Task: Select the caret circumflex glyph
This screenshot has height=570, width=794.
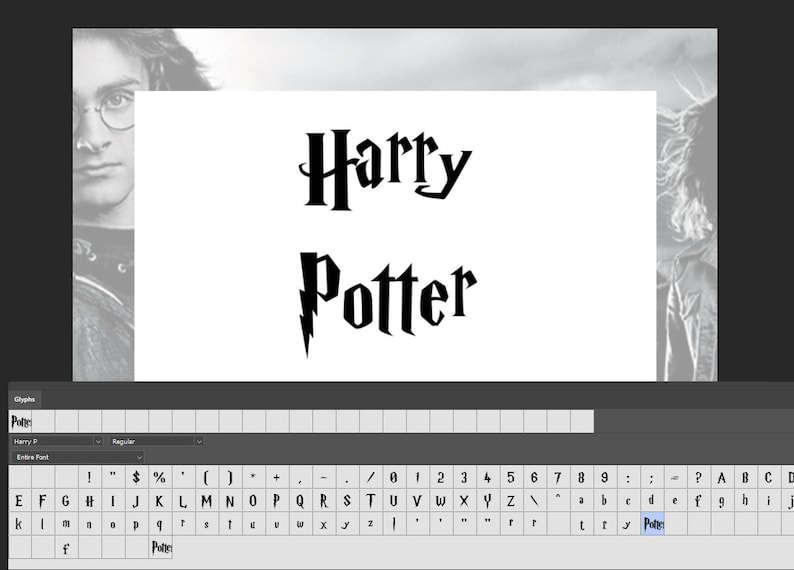Action: (558, 501)
